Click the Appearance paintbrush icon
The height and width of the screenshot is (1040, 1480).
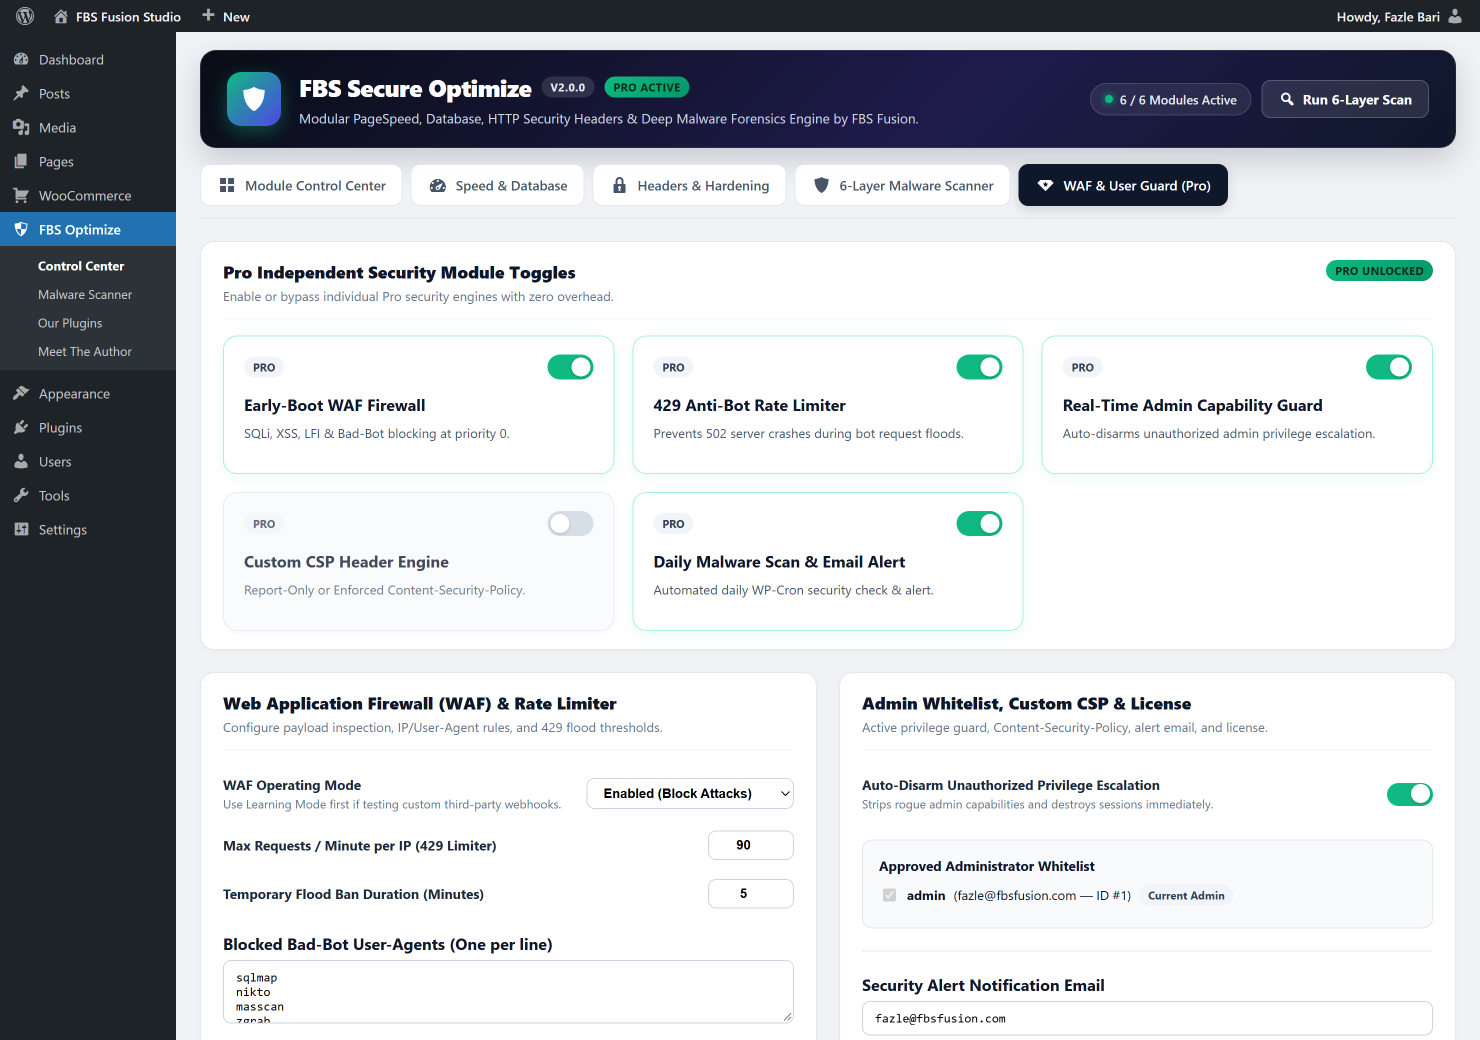click(x=21, y=393)
